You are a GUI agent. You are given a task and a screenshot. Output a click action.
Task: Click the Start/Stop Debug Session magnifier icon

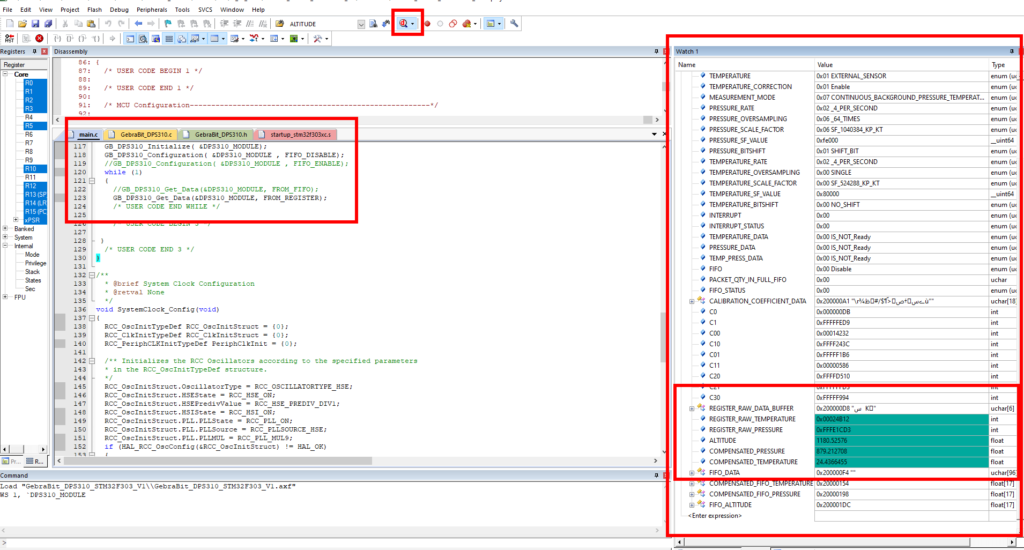pos(404,24)
